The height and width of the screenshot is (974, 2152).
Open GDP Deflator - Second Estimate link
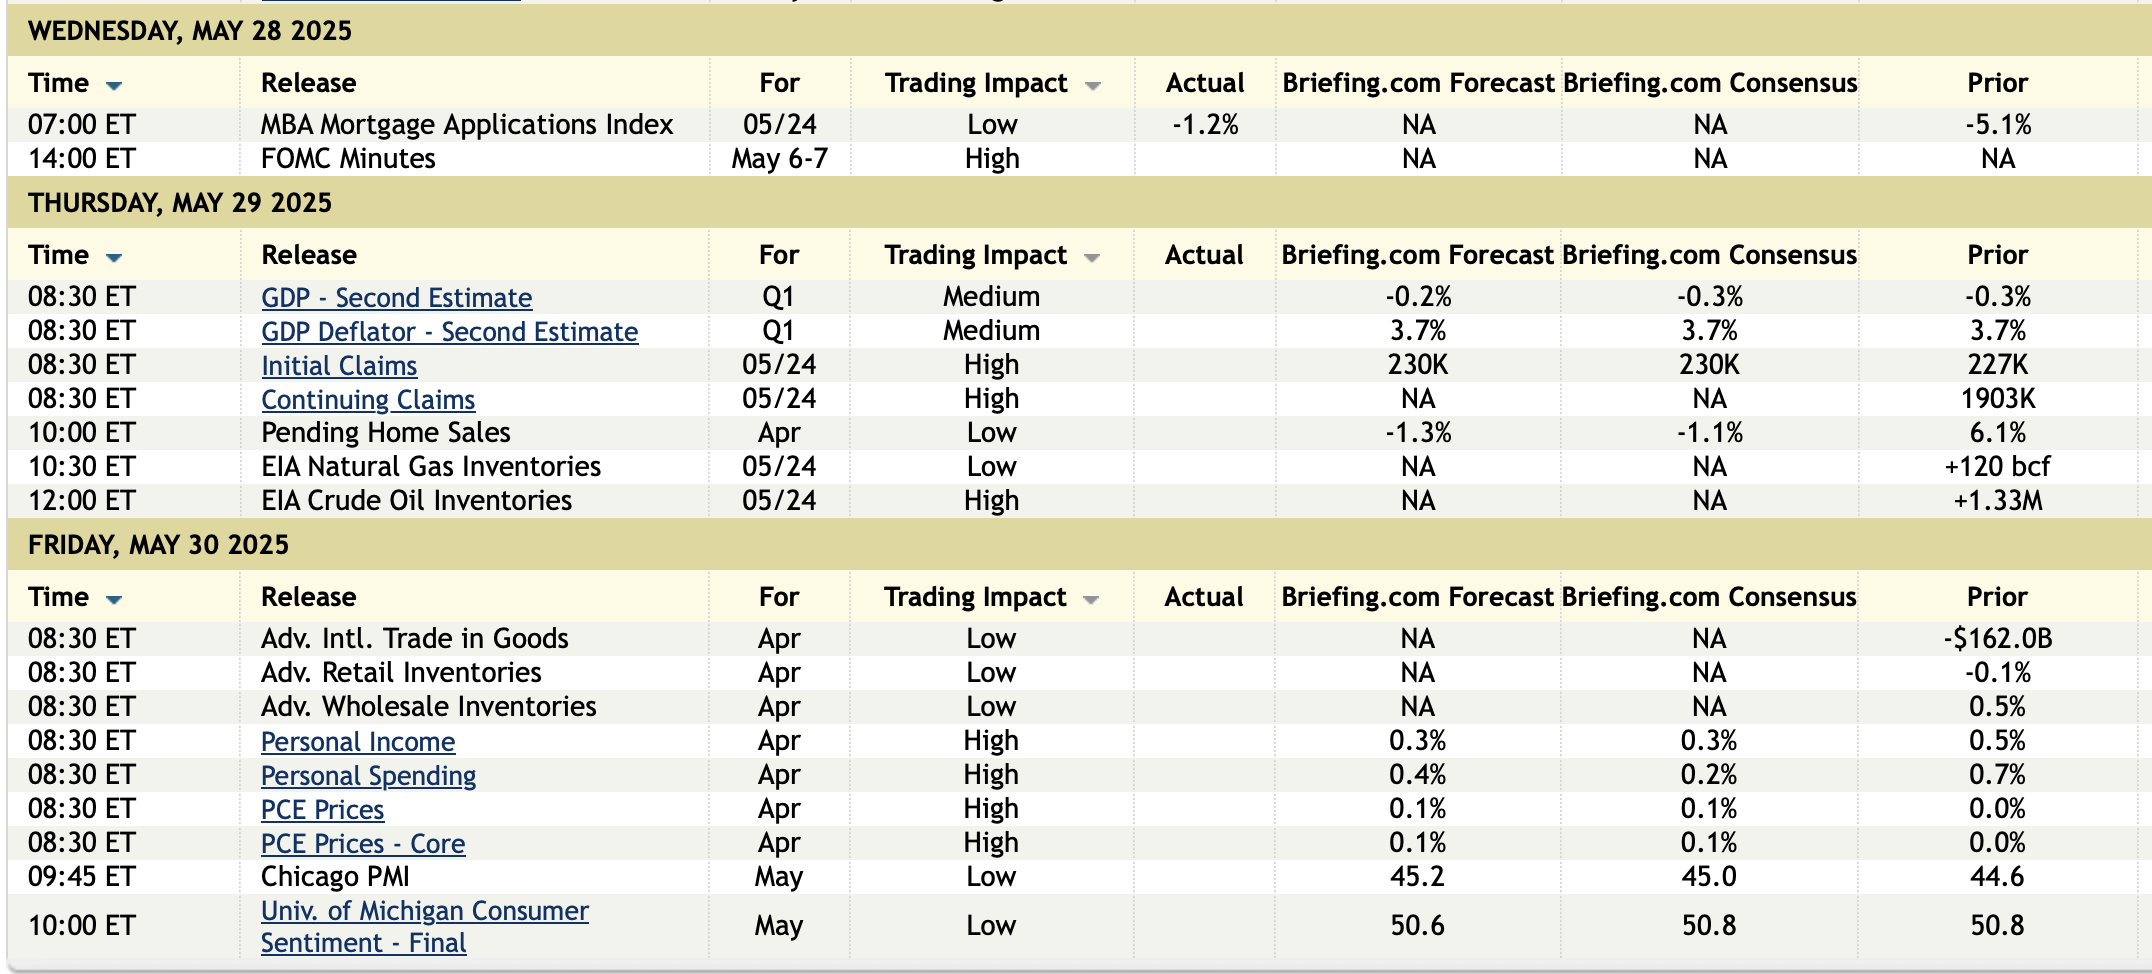[x=449, y=332]
